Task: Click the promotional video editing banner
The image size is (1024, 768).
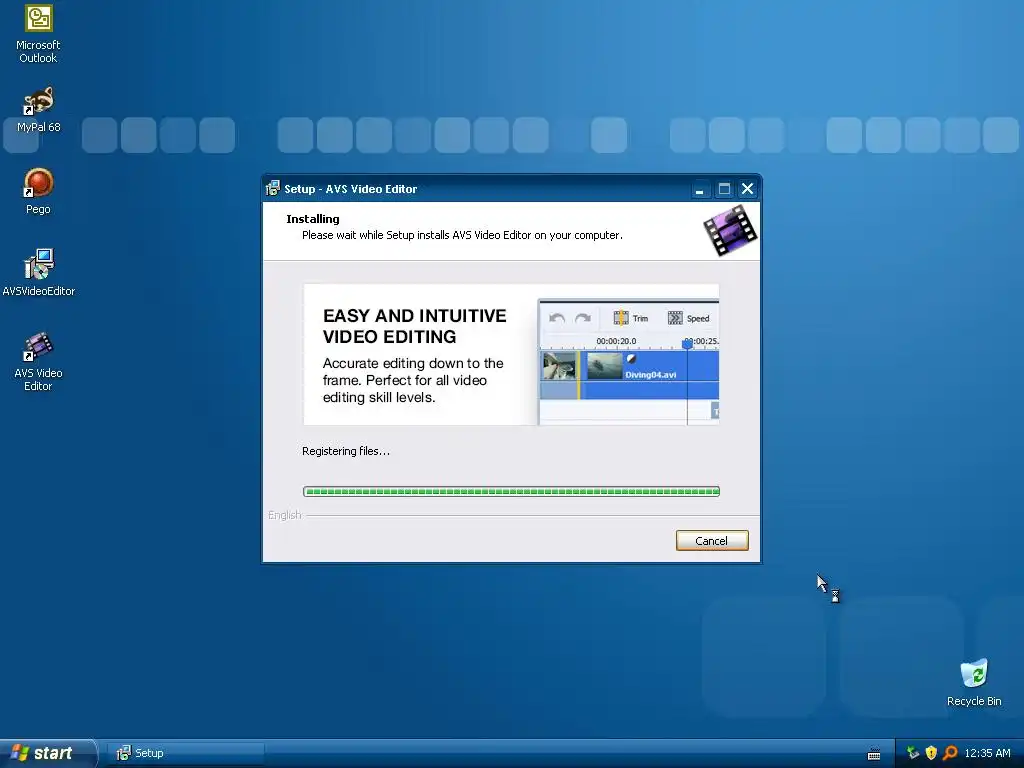Action: point(511,355)
